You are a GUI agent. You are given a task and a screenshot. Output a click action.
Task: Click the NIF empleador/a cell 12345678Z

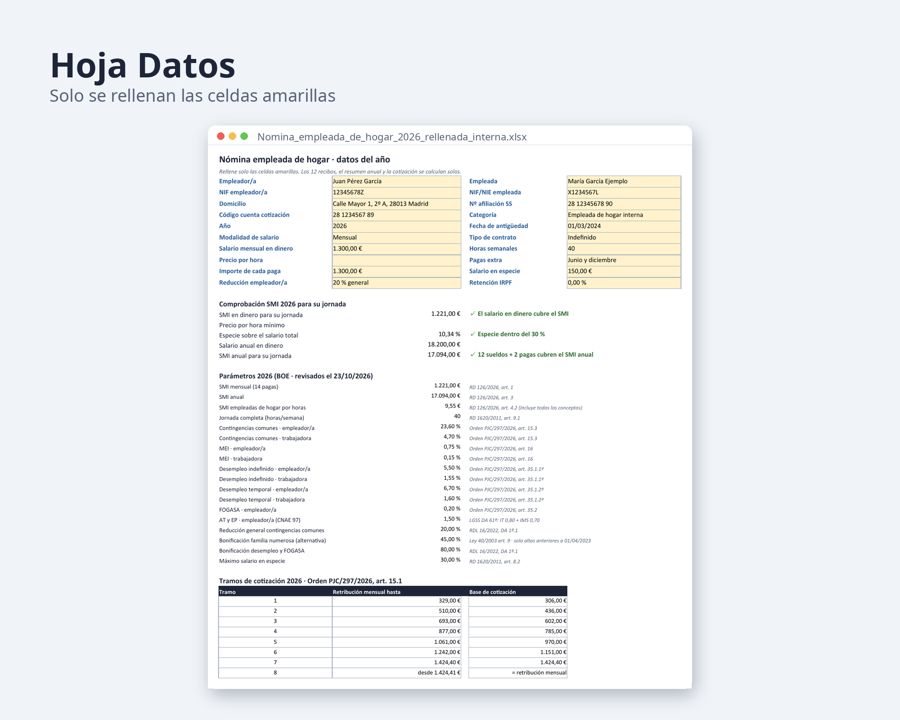[396, 192]
